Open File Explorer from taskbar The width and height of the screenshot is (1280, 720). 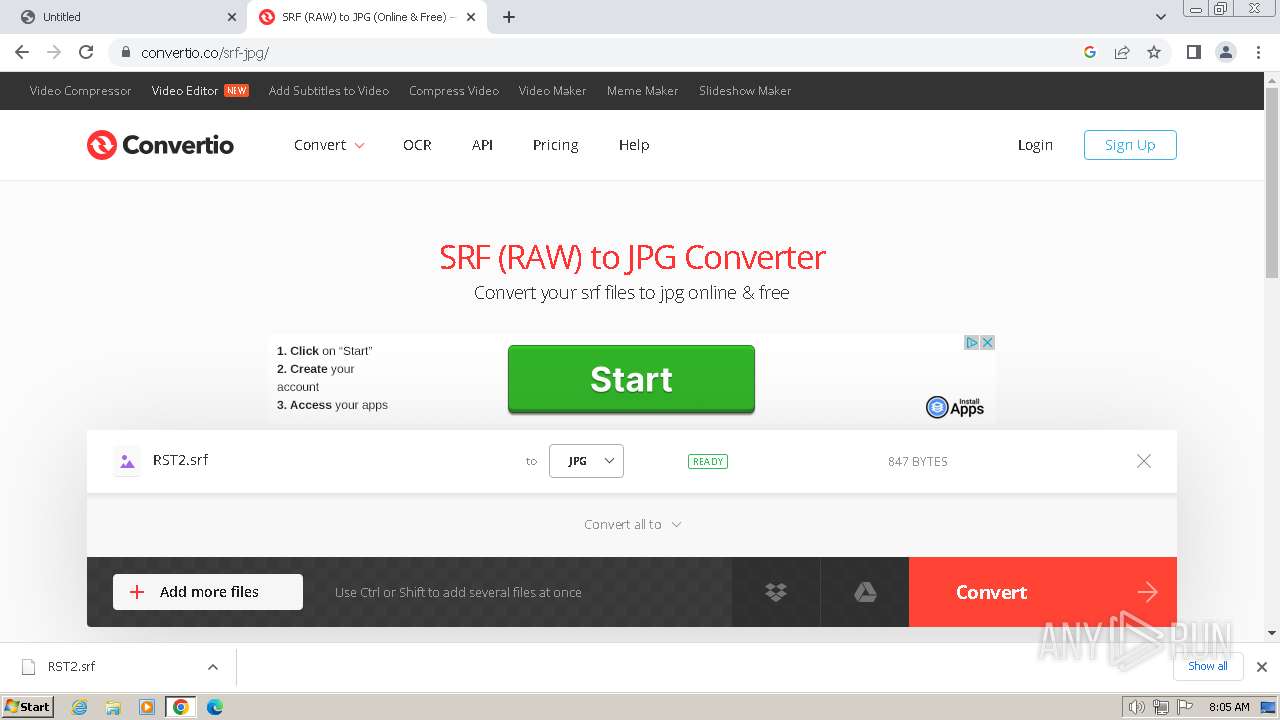coord(113,707)
